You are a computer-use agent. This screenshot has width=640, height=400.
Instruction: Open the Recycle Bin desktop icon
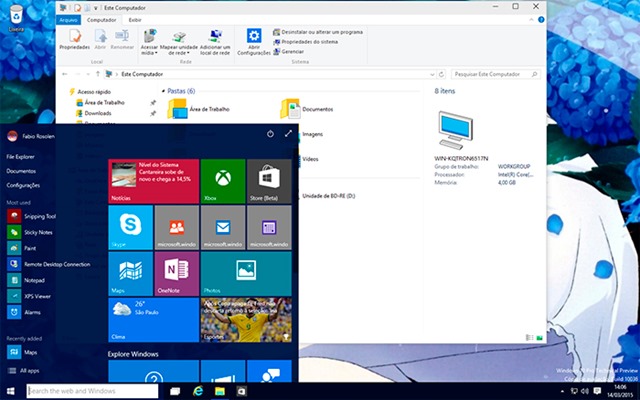tap(16, 18)
